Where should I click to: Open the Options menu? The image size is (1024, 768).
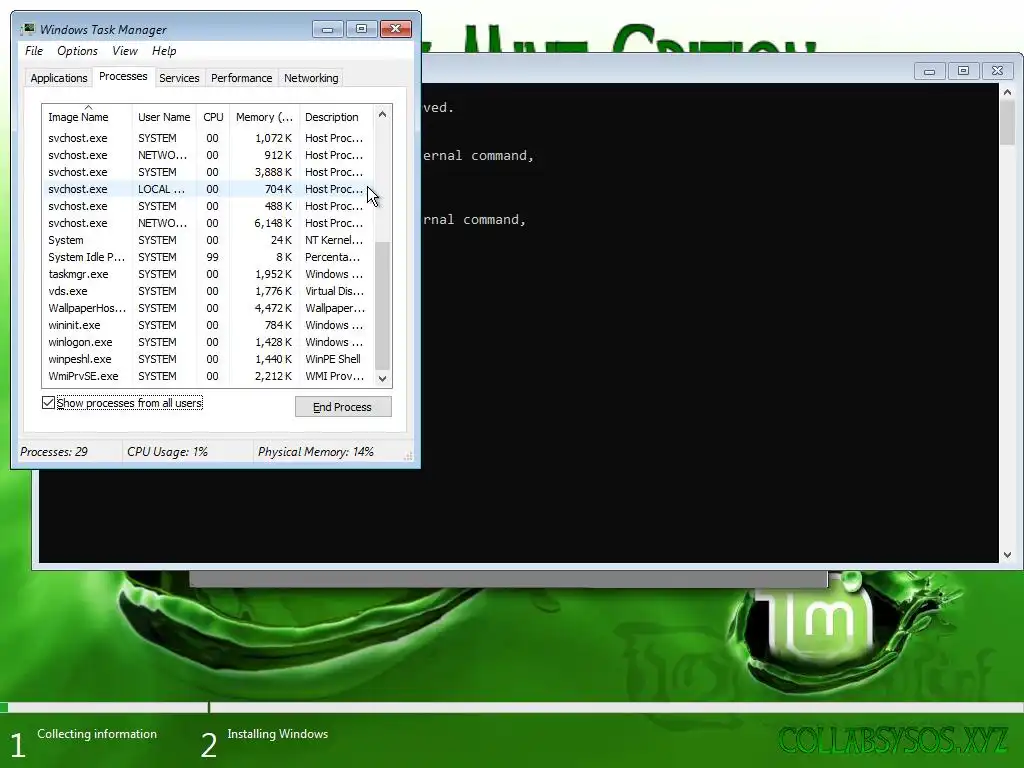coord(77,51)
